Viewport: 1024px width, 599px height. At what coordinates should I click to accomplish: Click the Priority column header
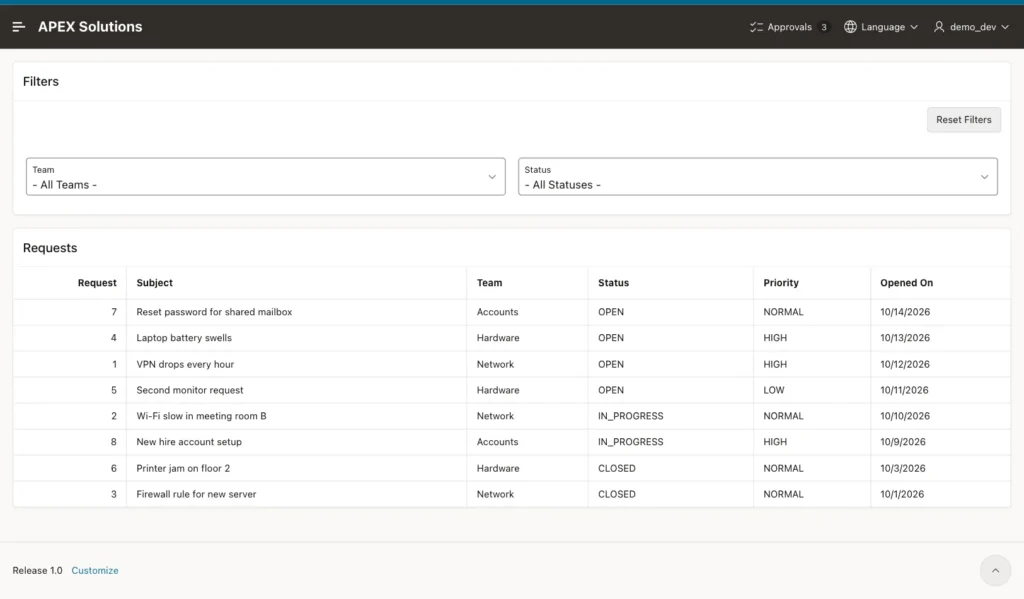click(x=781, y=283)
